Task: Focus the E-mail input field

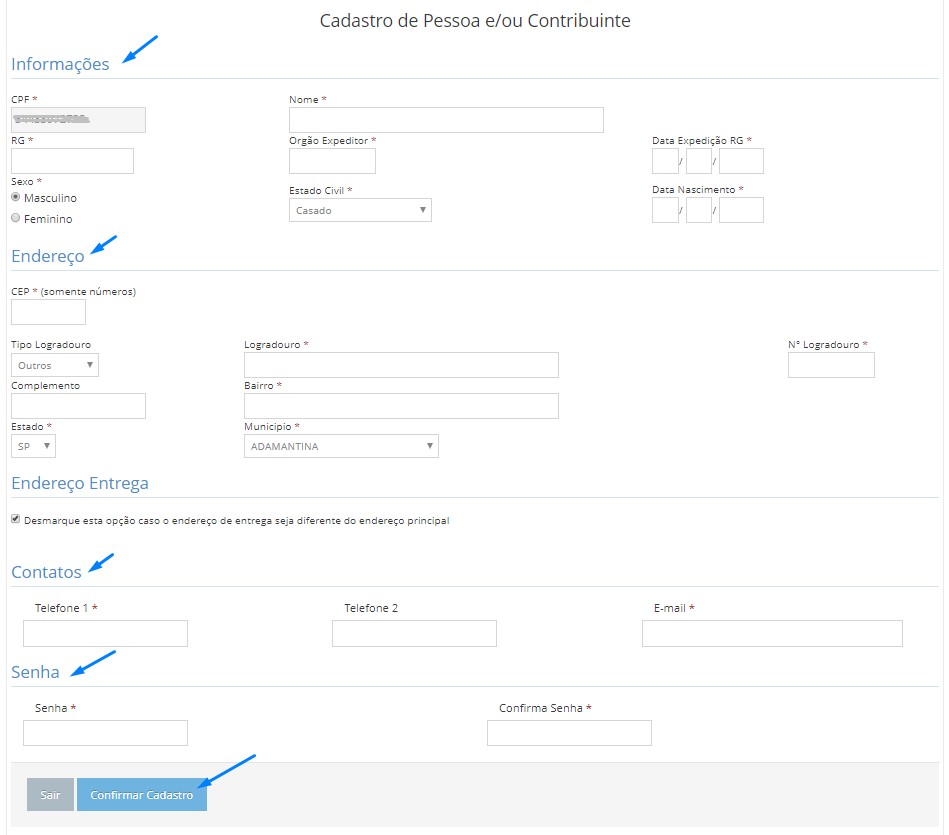Action: pos(772,633)
